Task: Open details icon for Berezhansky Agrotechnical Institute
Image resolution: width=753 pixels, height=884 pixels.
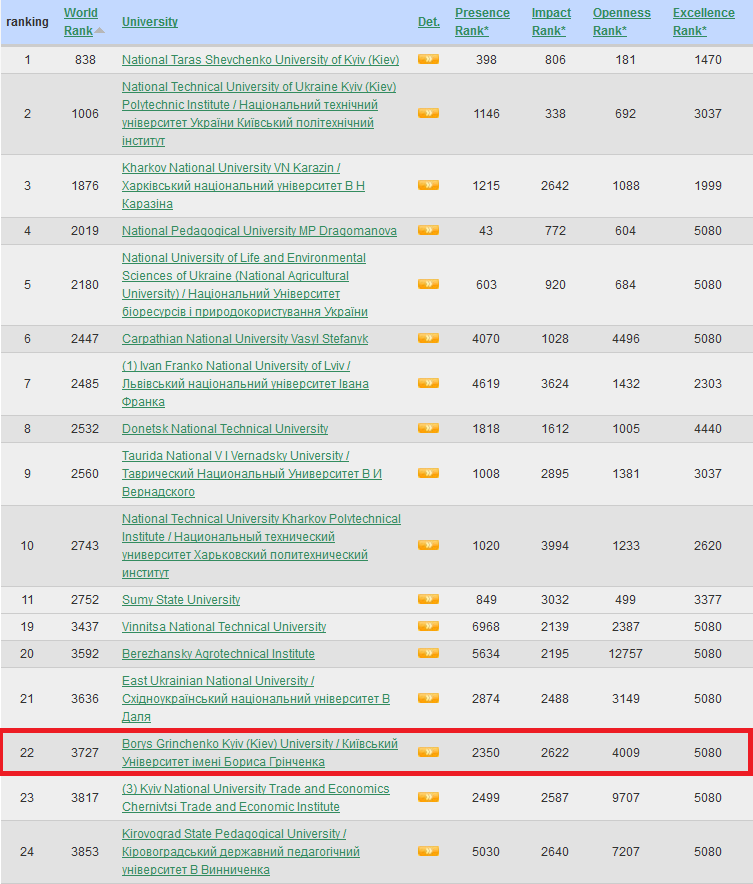Action: (428, 653)
